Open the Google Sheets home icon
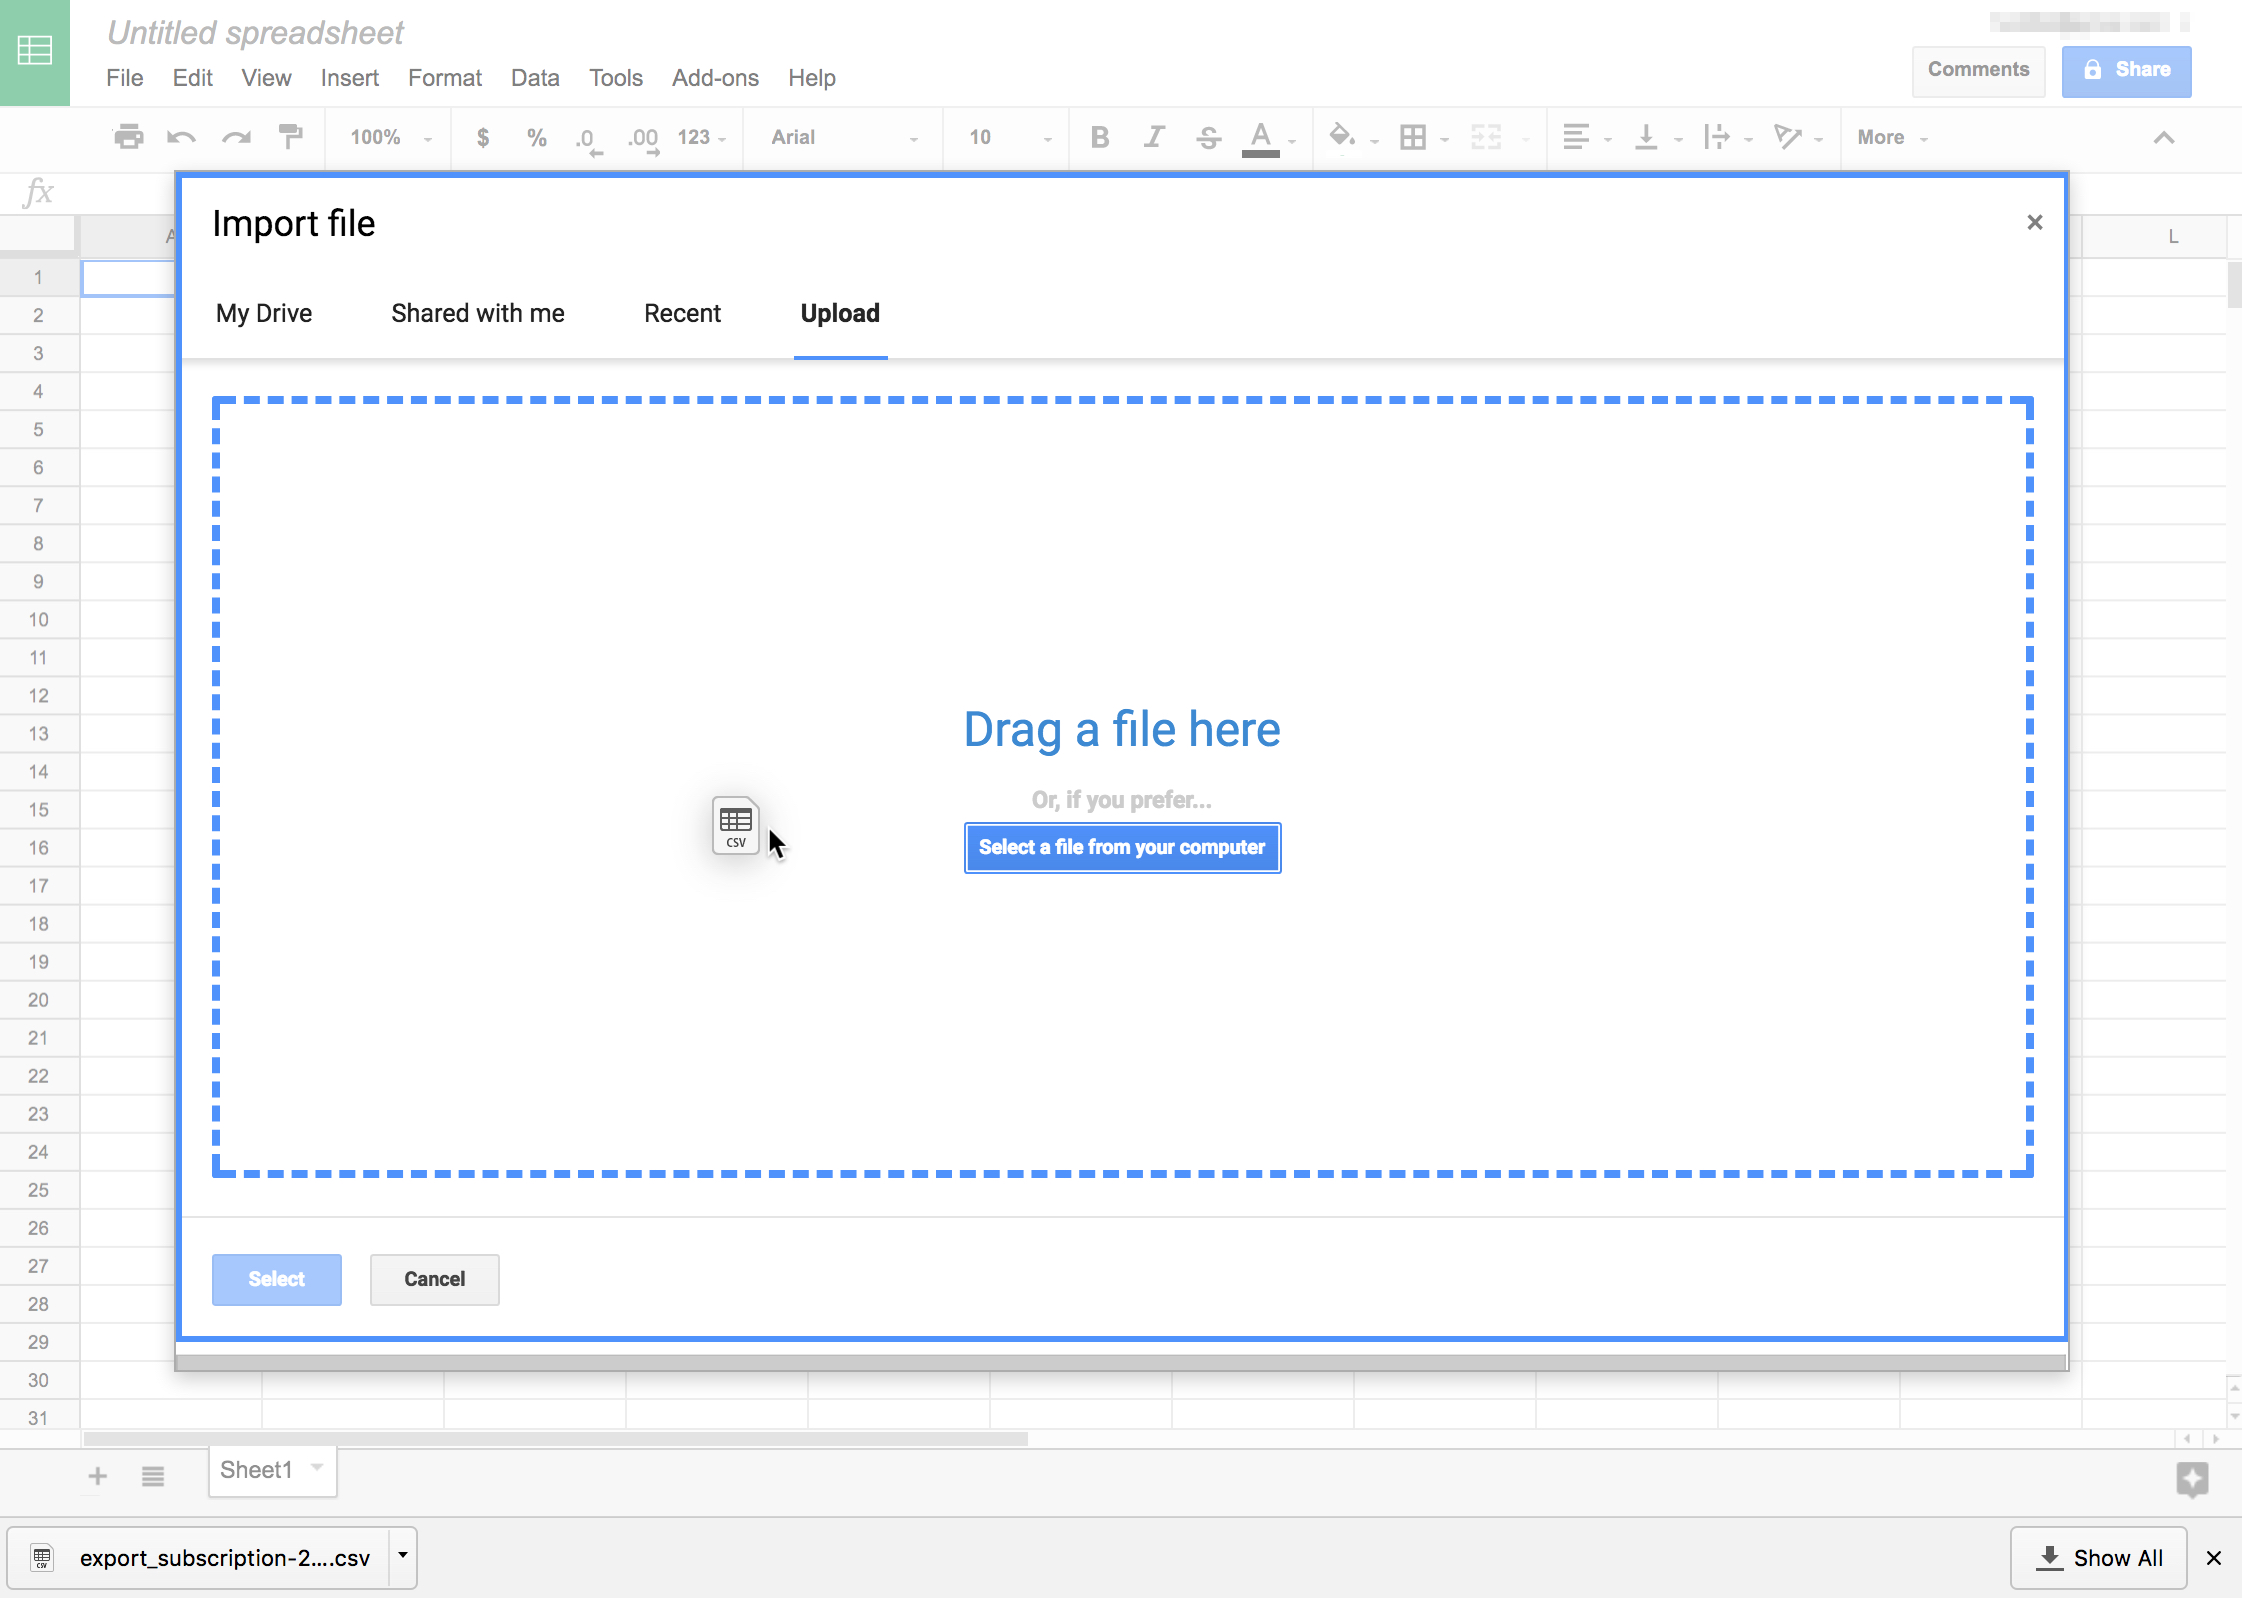Viewport: 2242px width, 1598px height. (35, 52)
